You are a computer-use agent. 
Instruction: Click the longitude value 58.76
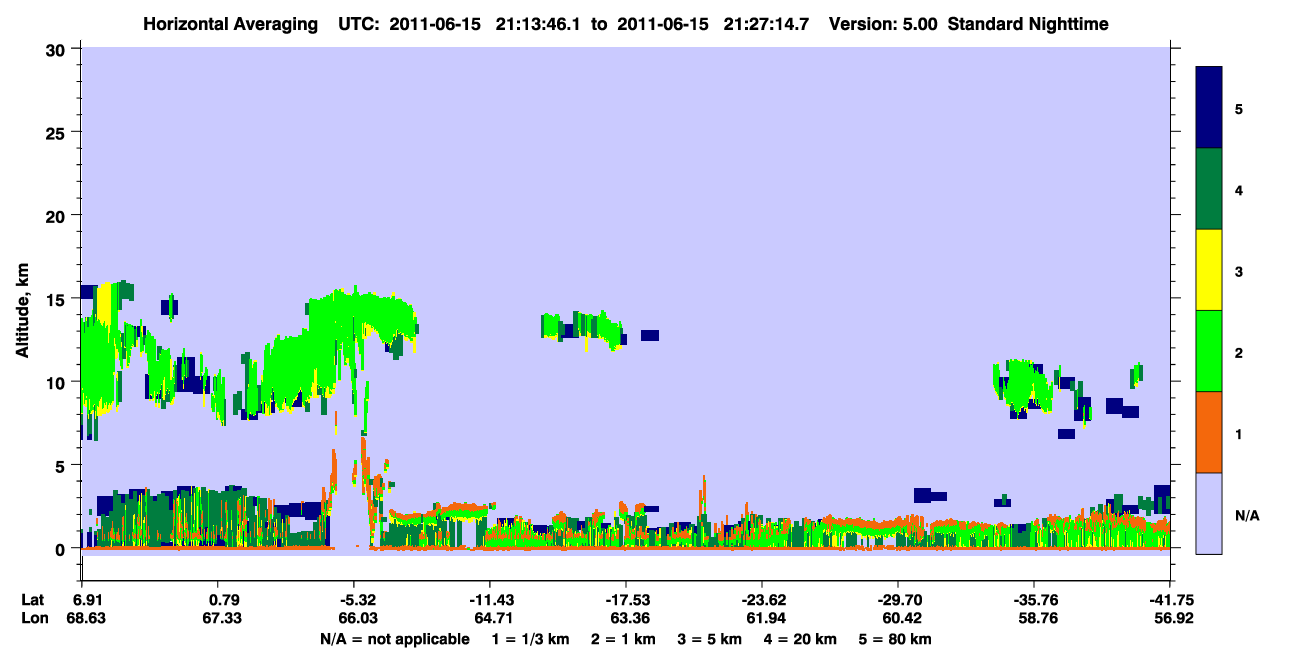(1037, 618)
